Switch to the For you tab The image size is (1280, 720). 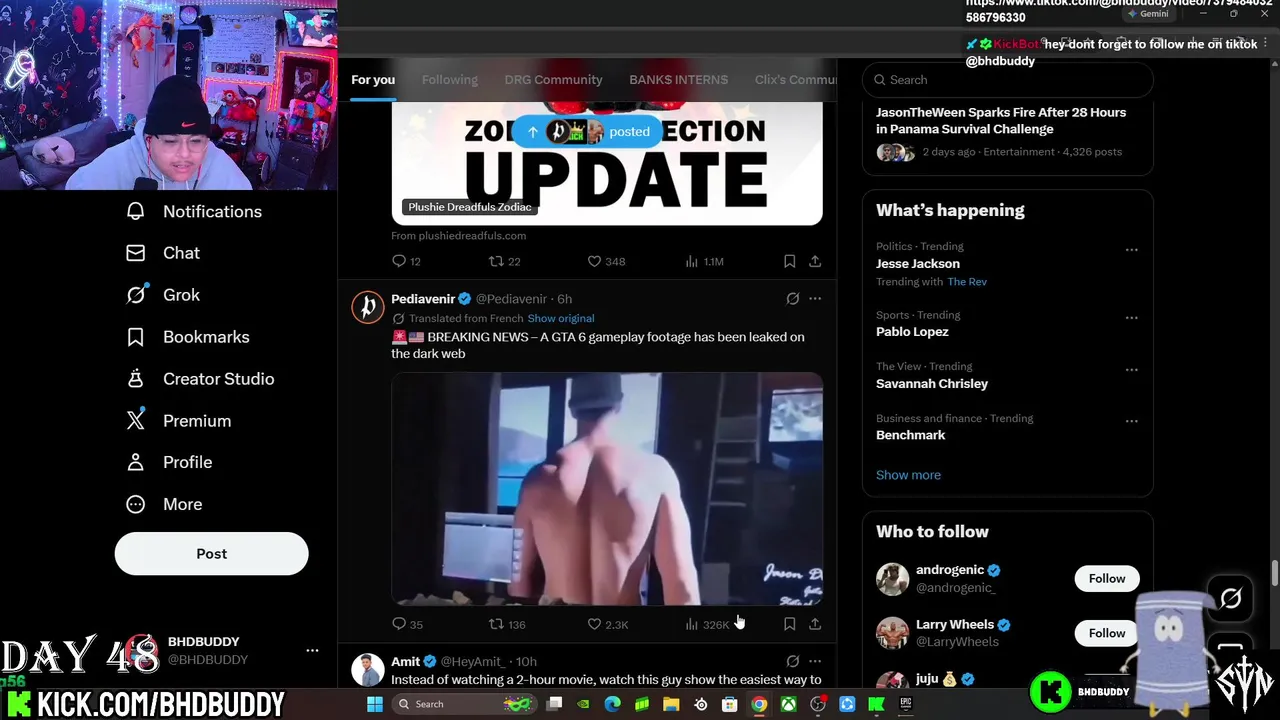373,80
